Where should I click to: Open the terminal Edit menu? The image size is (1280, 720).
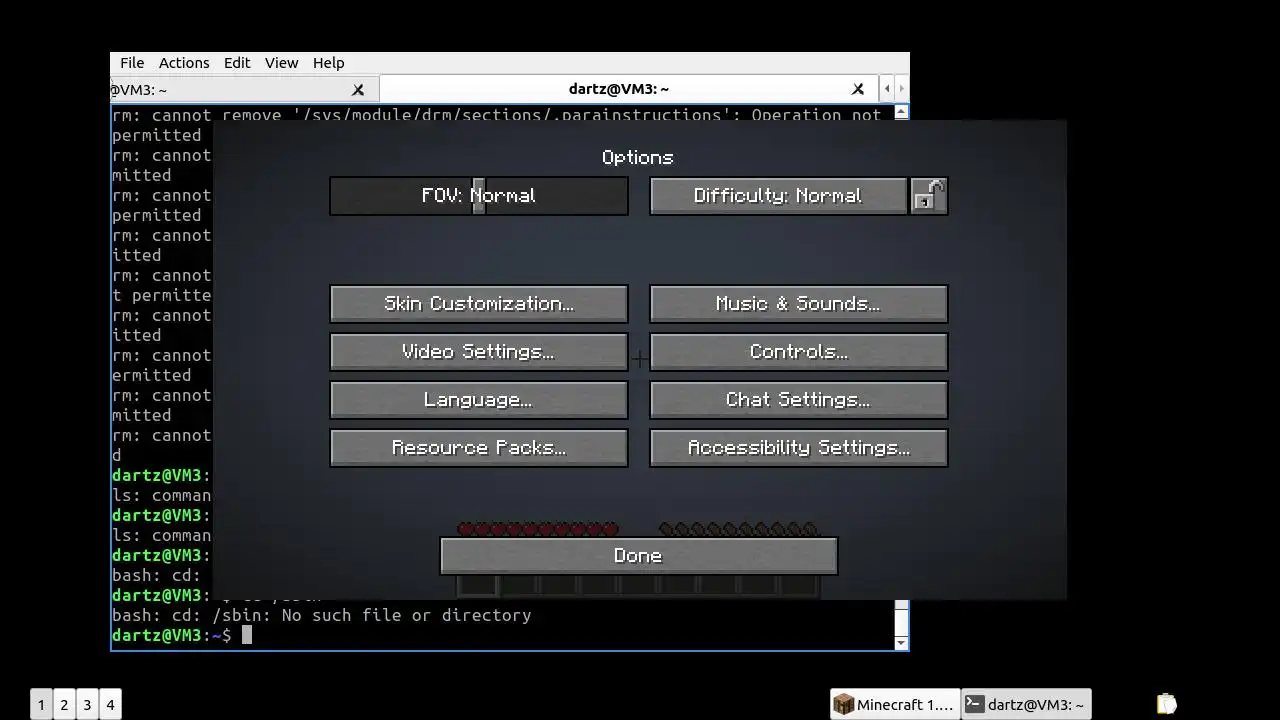click(237, 63)
